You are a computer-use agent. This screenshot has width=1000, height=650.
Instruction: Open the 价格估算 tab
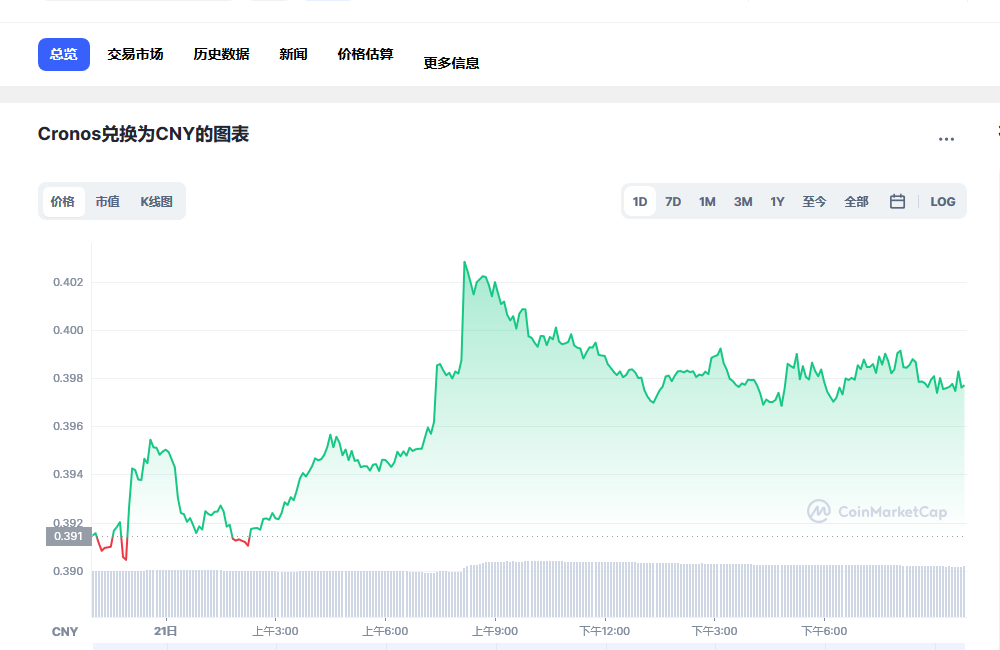364,54
